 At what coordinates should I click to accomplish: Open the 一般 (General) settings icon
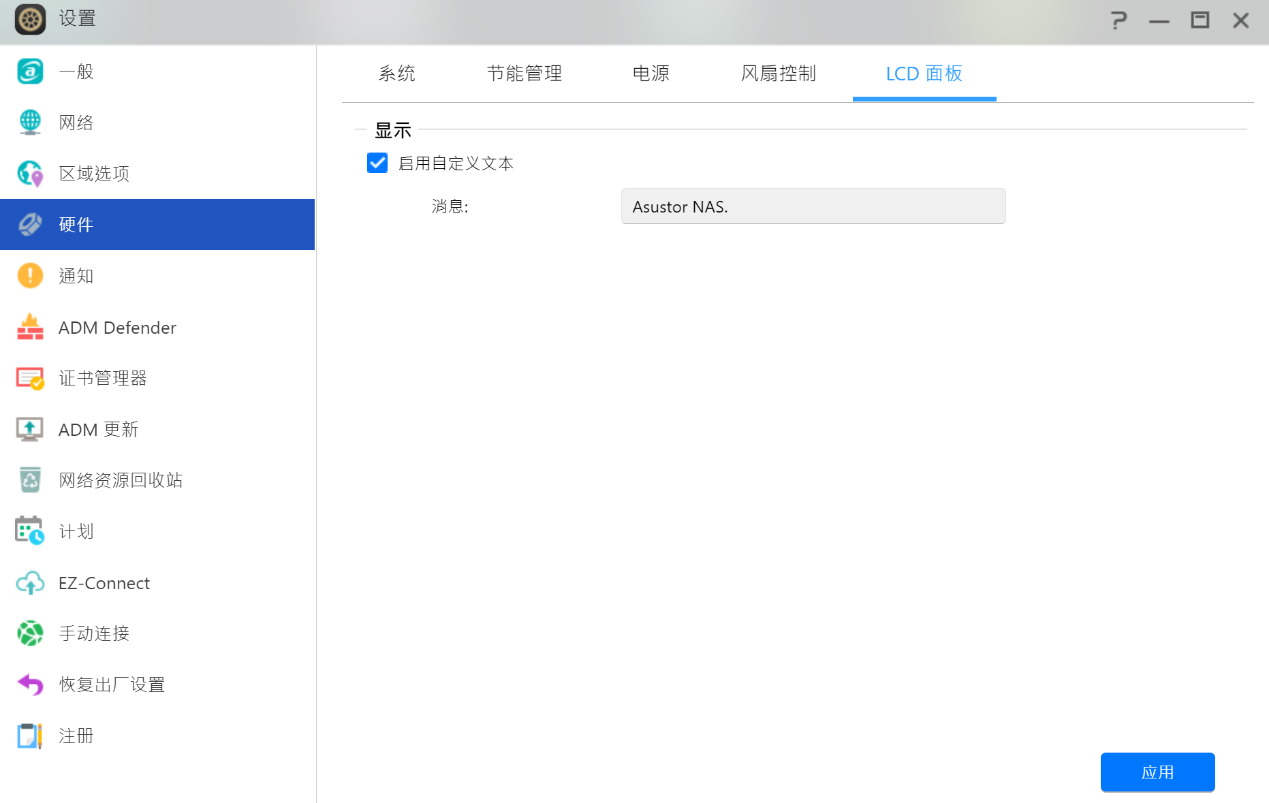[30, 72]
